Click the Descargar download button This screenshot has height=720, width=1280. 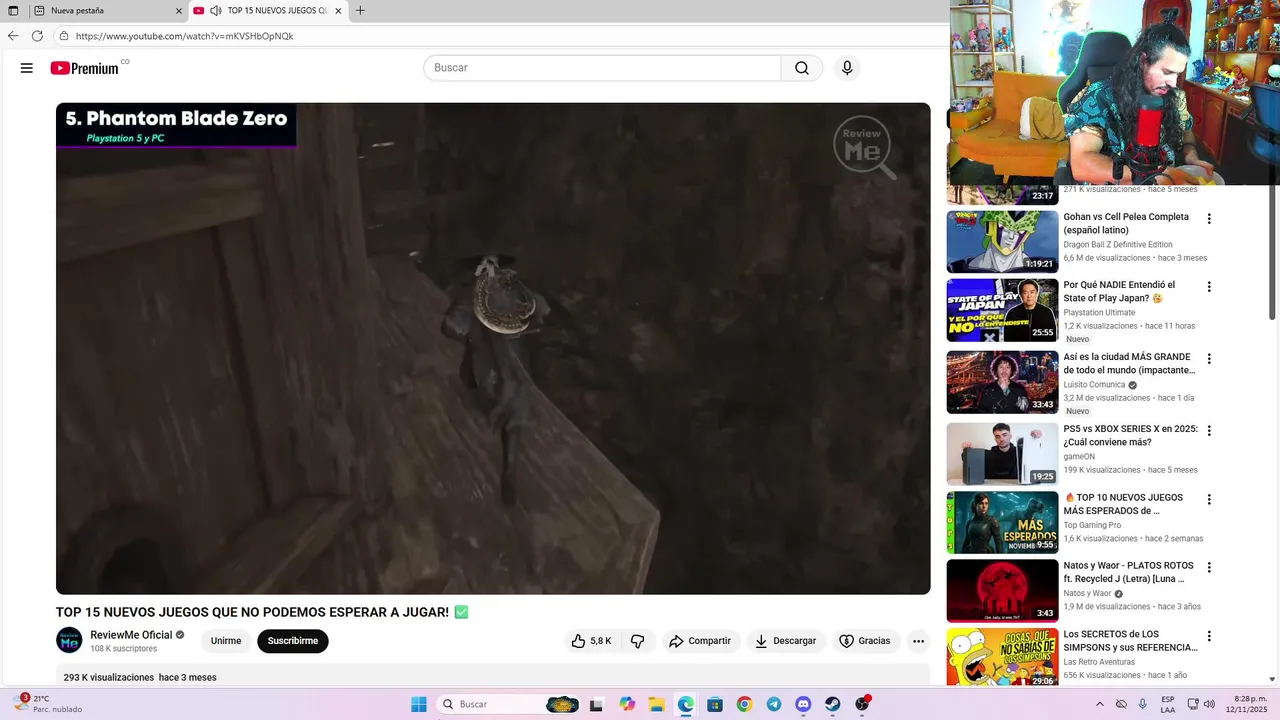pos(786,641)
